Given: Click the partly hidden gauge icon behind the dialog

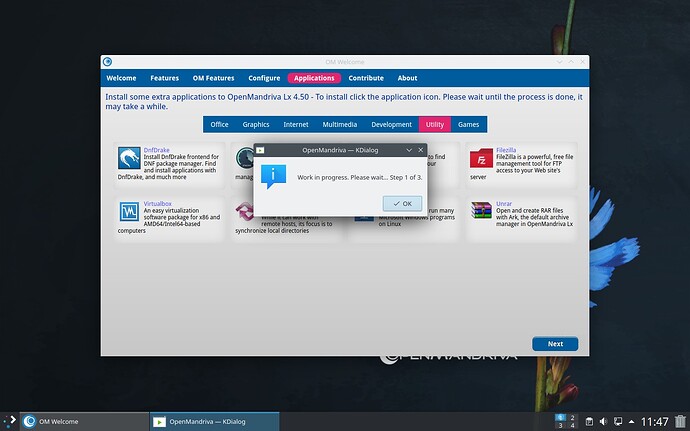Looking at the screenshot, I should 244,158.
